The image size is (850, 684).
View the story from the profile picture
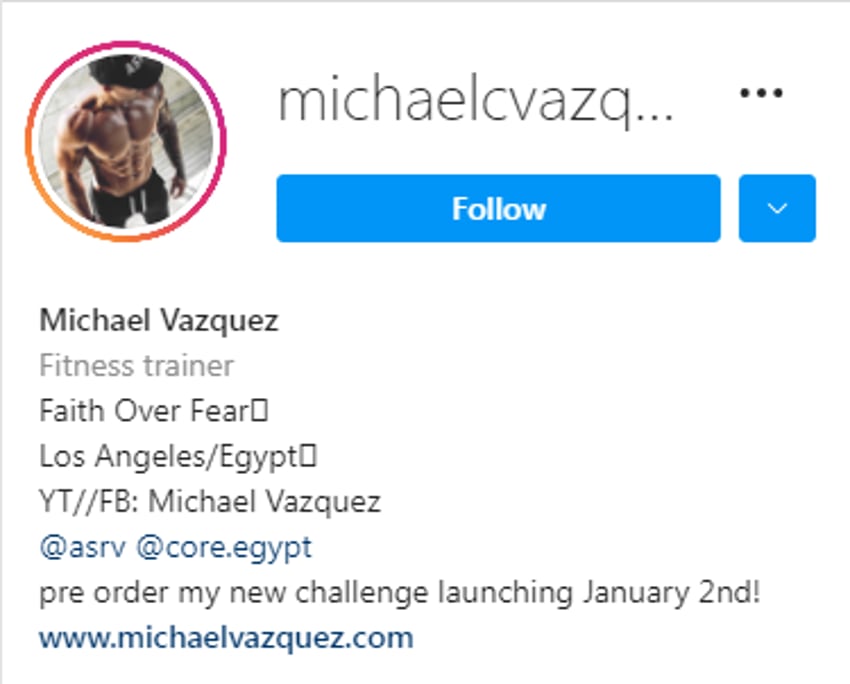[126, 141]
